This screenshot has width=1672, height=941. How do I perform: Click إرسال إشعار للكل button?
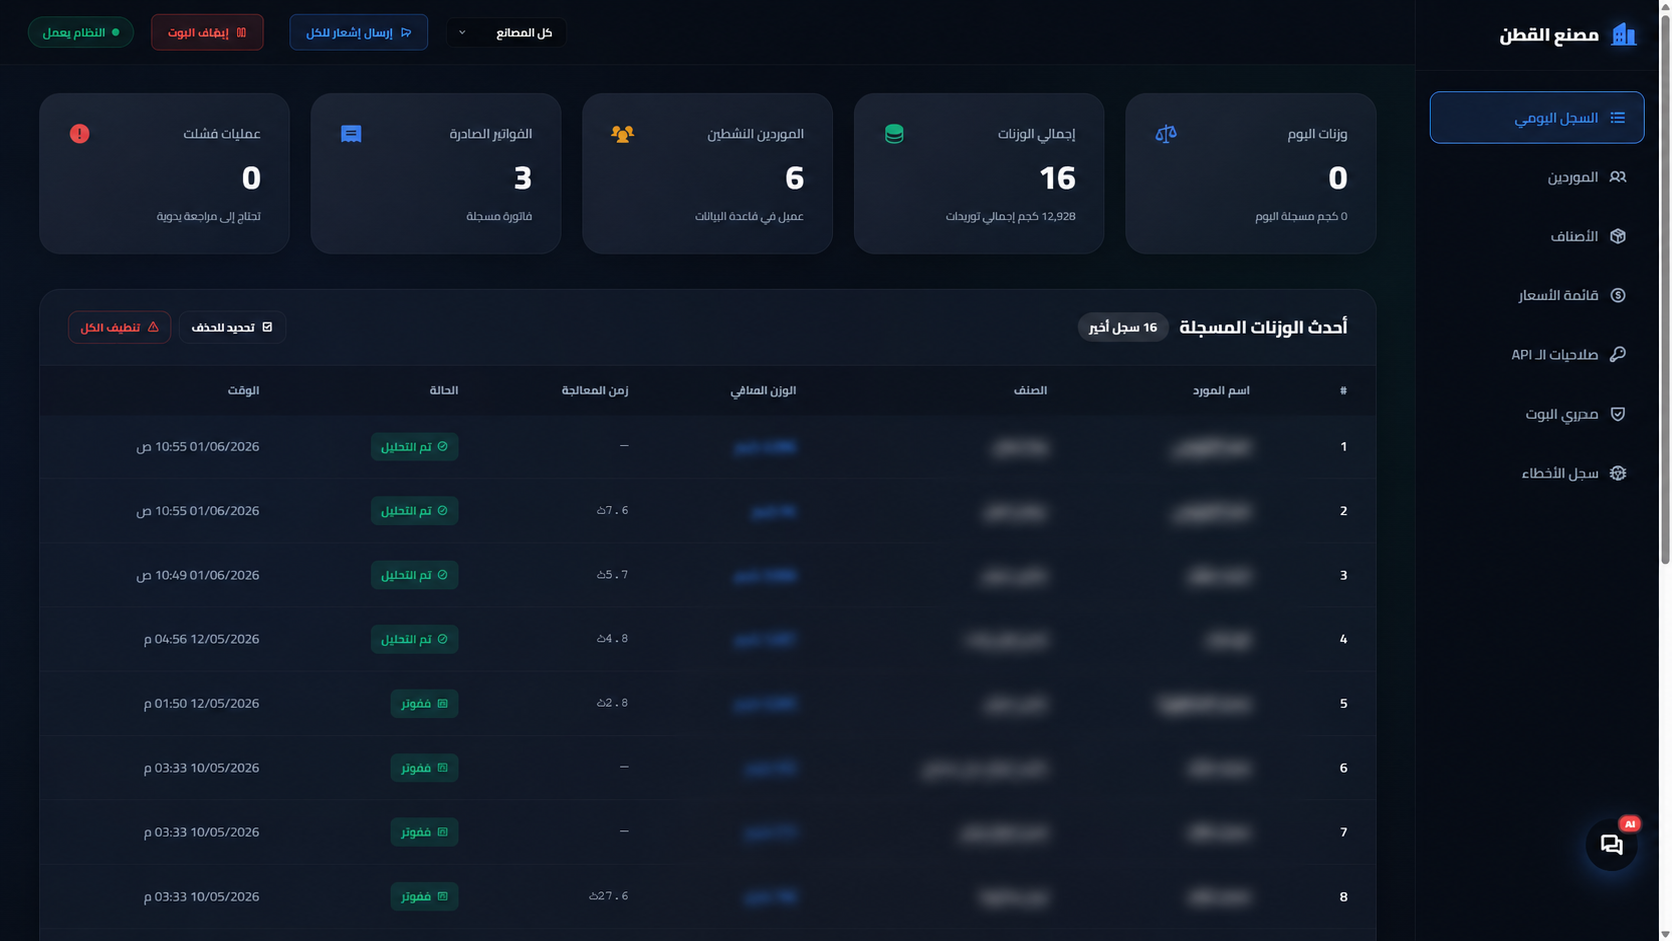point(359,32)
